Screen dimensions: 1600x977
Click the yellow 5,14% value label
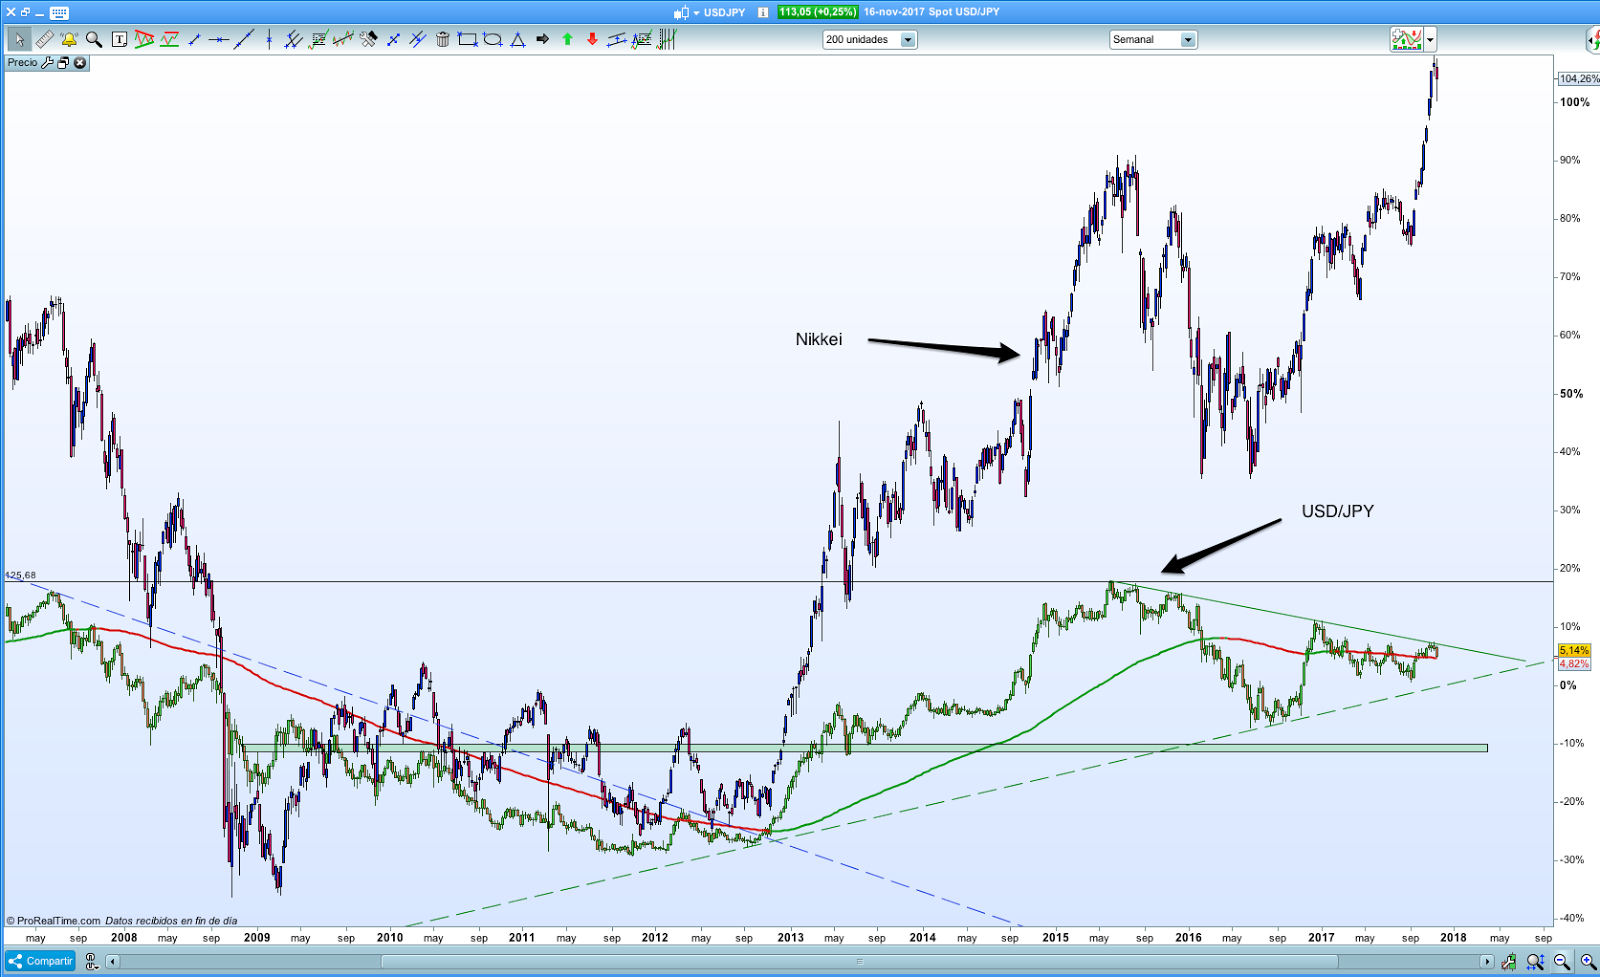coord(1574,651)
